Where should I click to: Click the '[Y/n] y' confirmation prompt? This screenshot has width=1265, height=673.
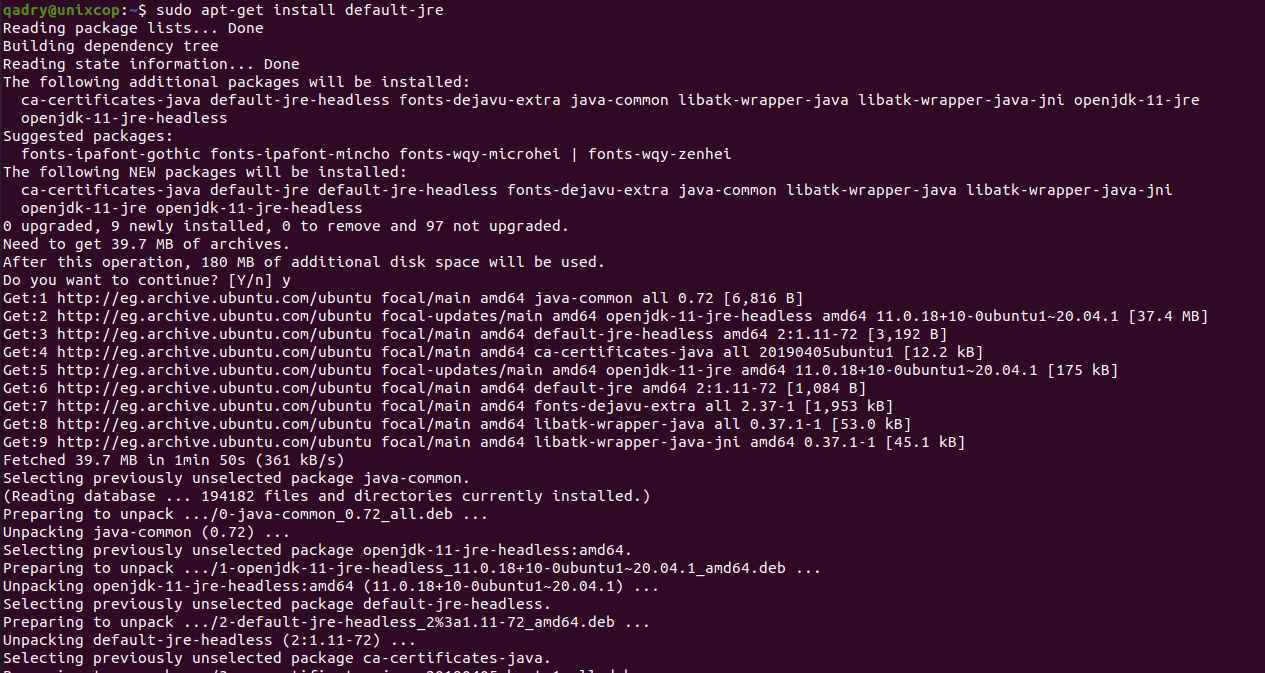260,280
